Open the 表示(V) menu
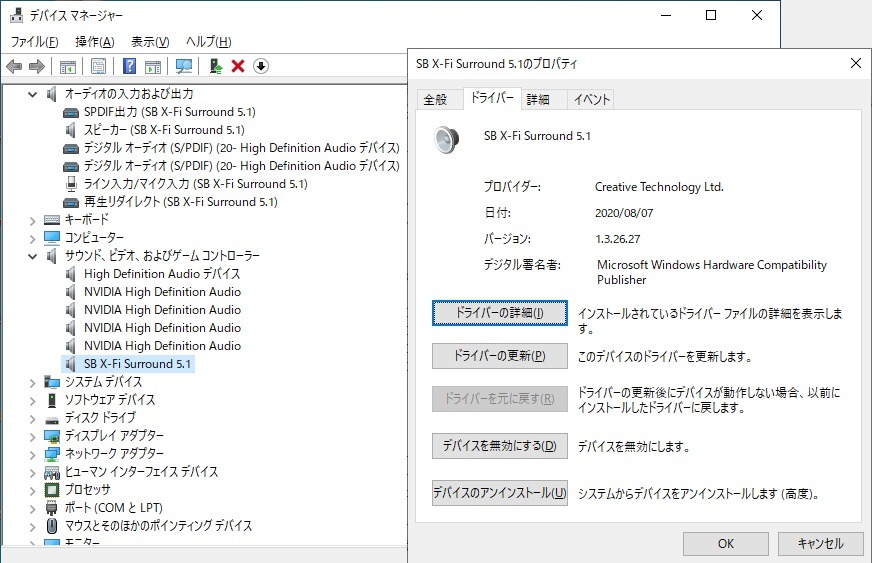872x563 pixels. tap(150, 42)
